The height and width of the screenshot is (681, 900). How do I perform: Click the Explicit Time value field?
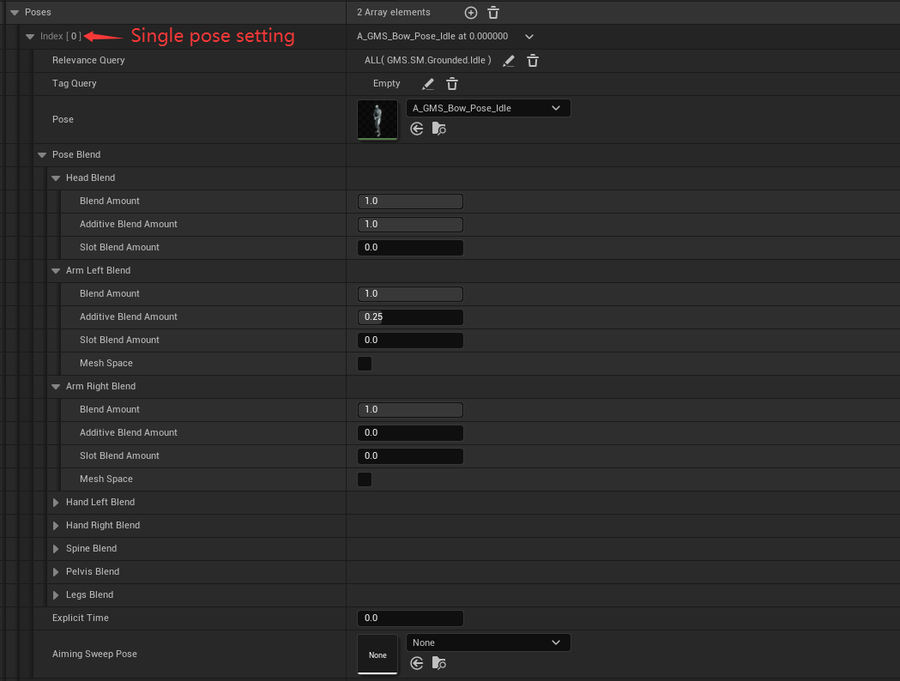(410, 618)
